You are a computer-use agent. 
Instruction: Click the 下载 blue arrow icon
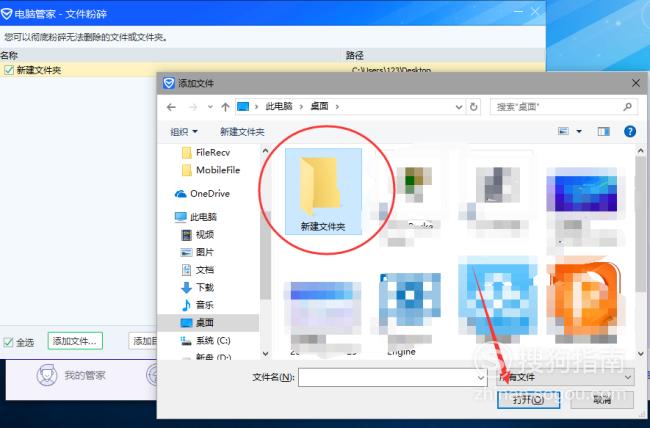[187, 287]
